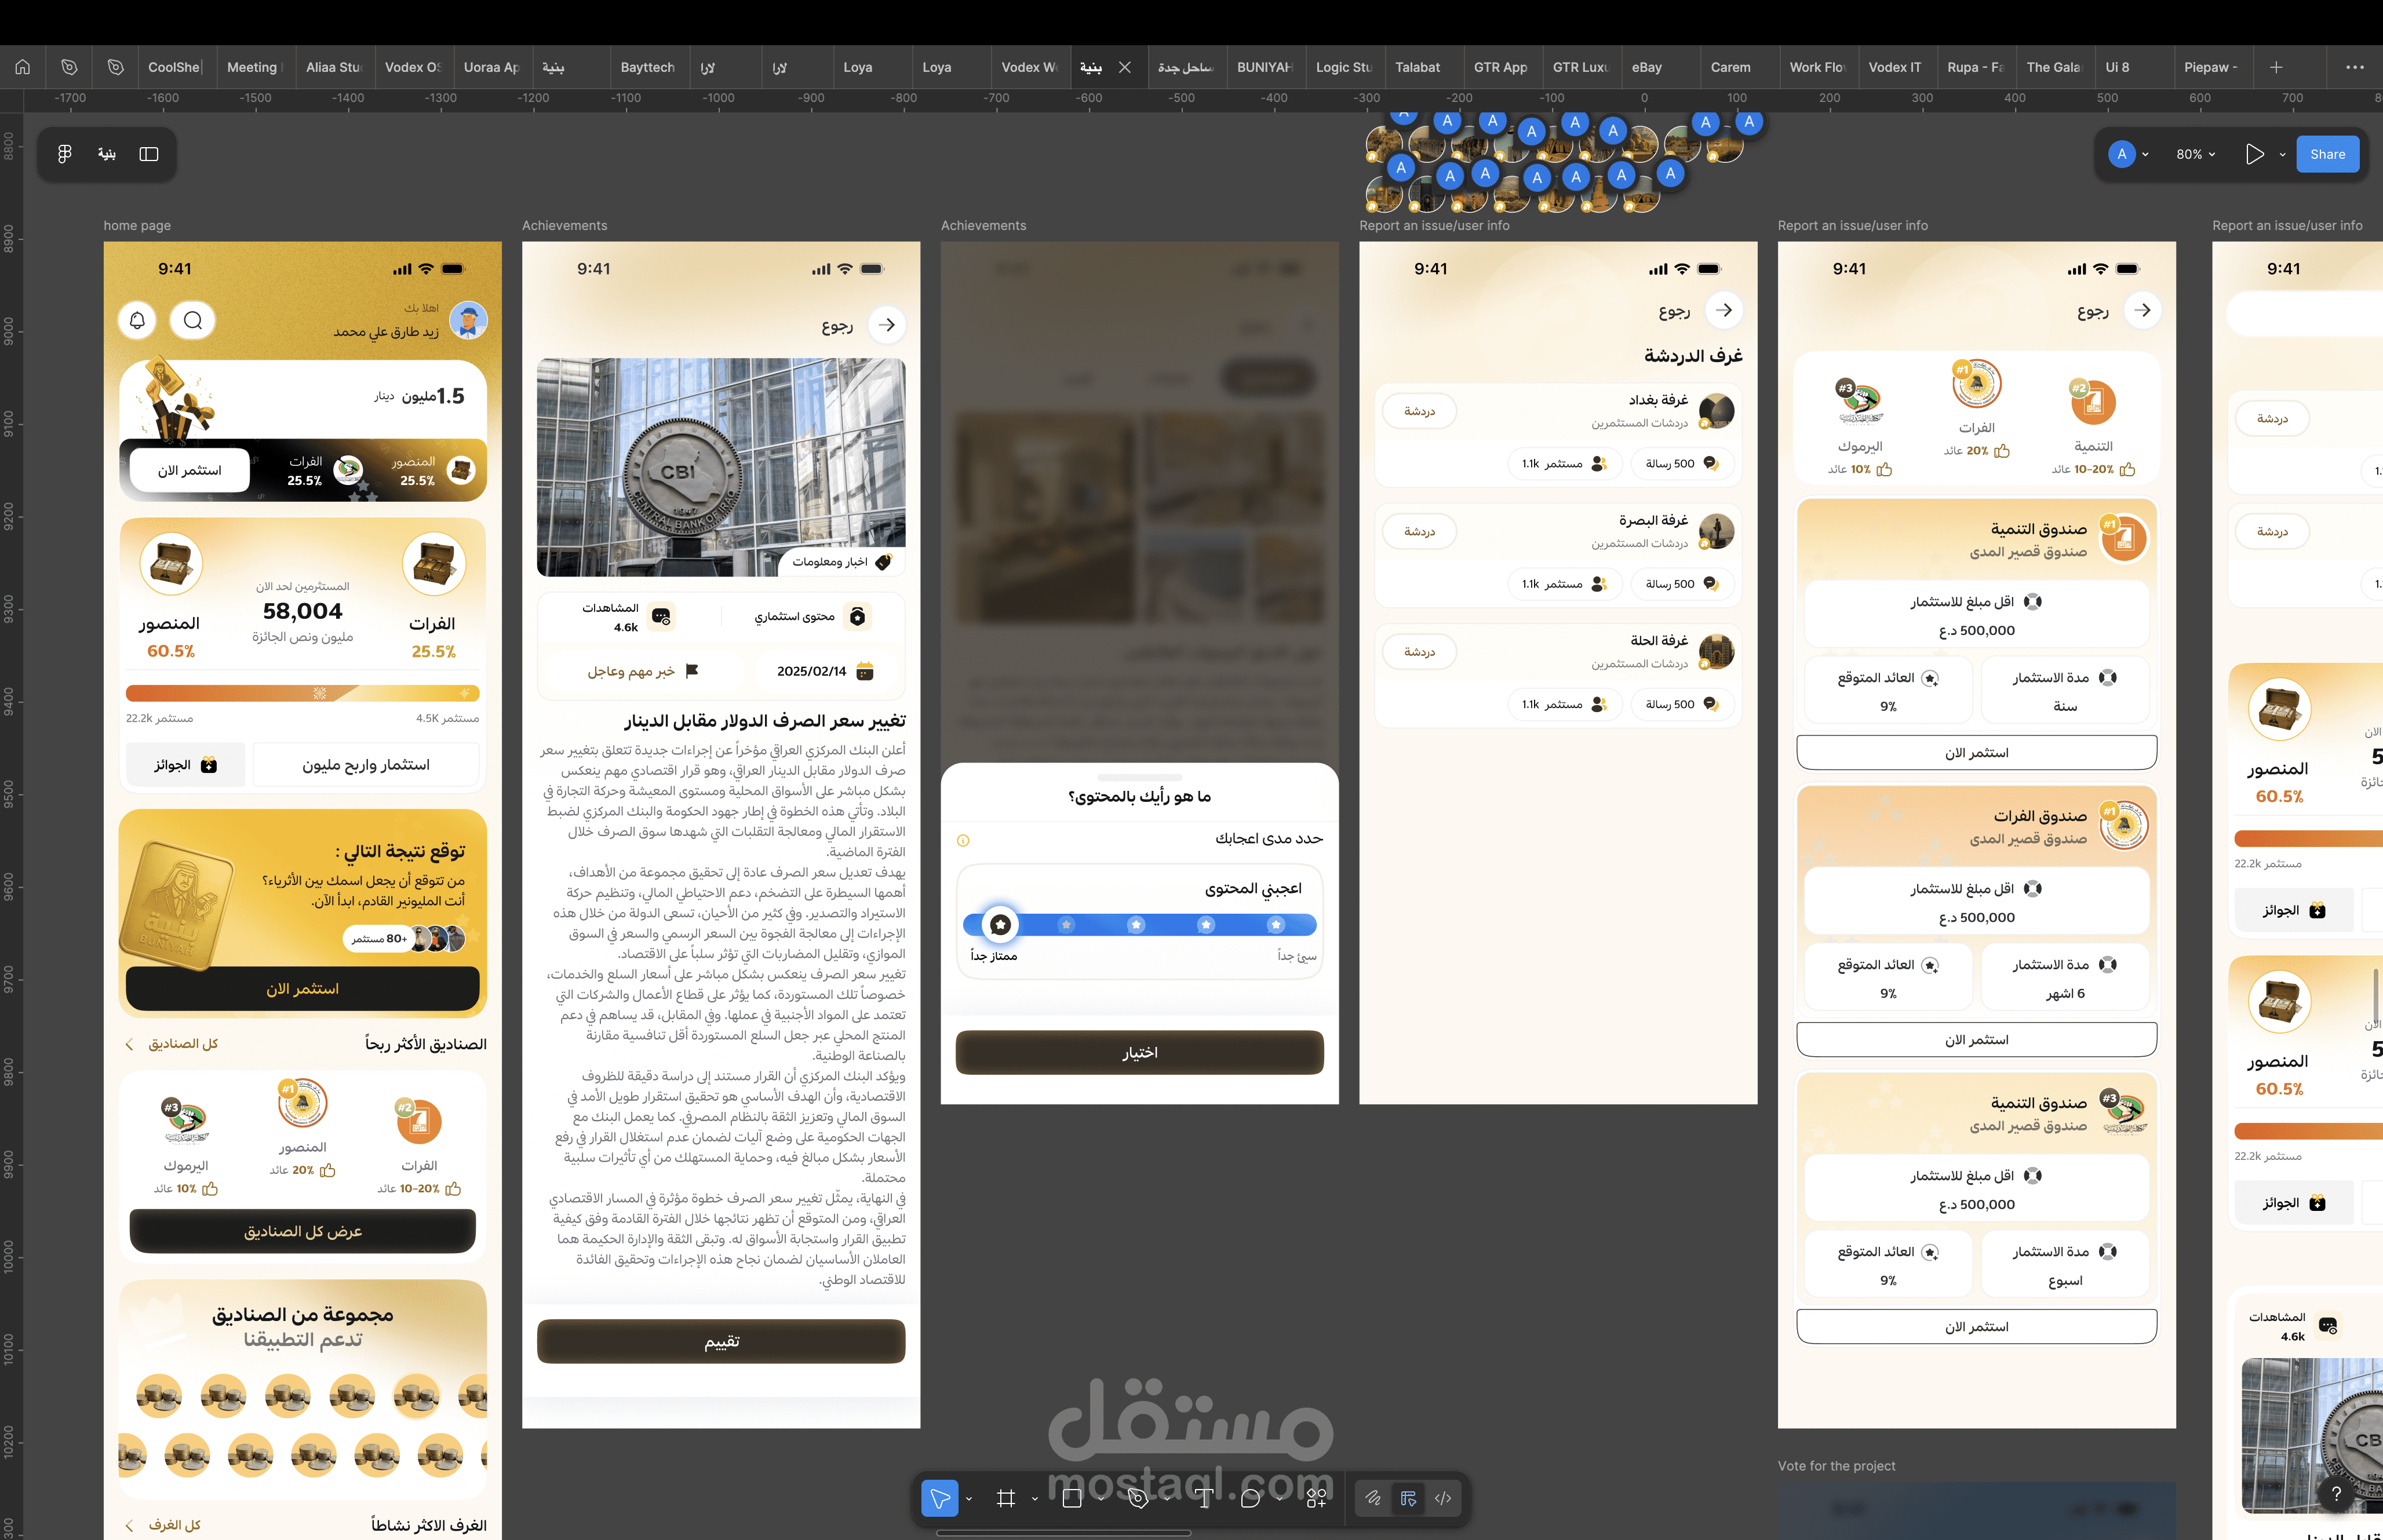Screen dimensions: 2383x1540
Task: Select Vote for the project frame label
Action: click(x=1836, y=1466)
